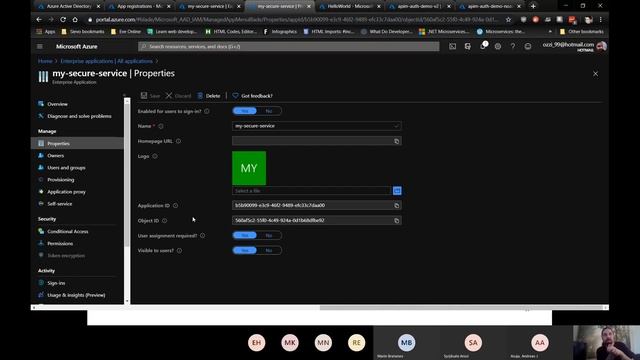Open the browser home page

[75, 19]
